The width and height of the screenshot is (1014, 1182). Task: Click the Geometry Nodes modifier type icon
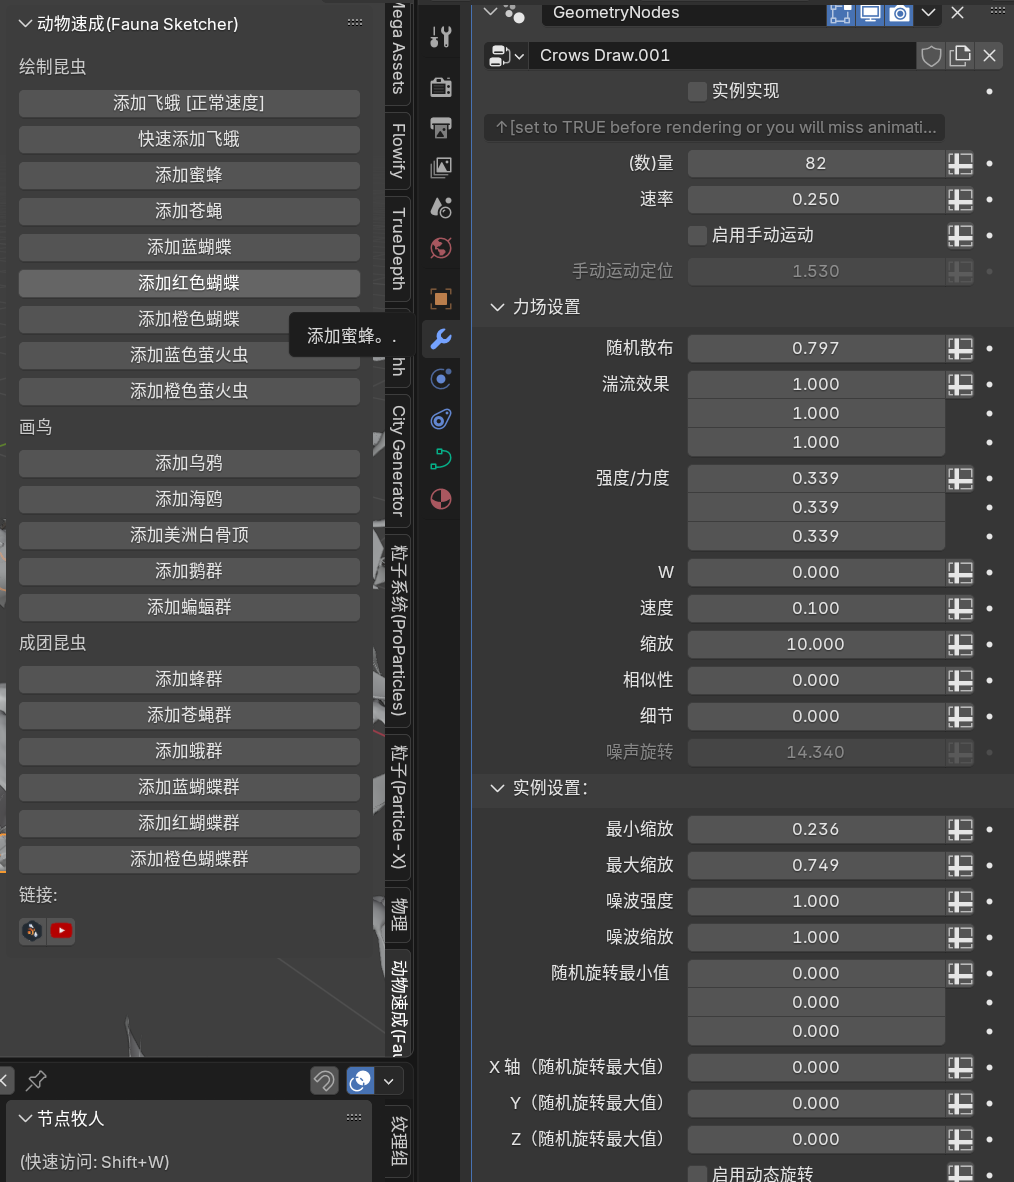click(514, 13)
